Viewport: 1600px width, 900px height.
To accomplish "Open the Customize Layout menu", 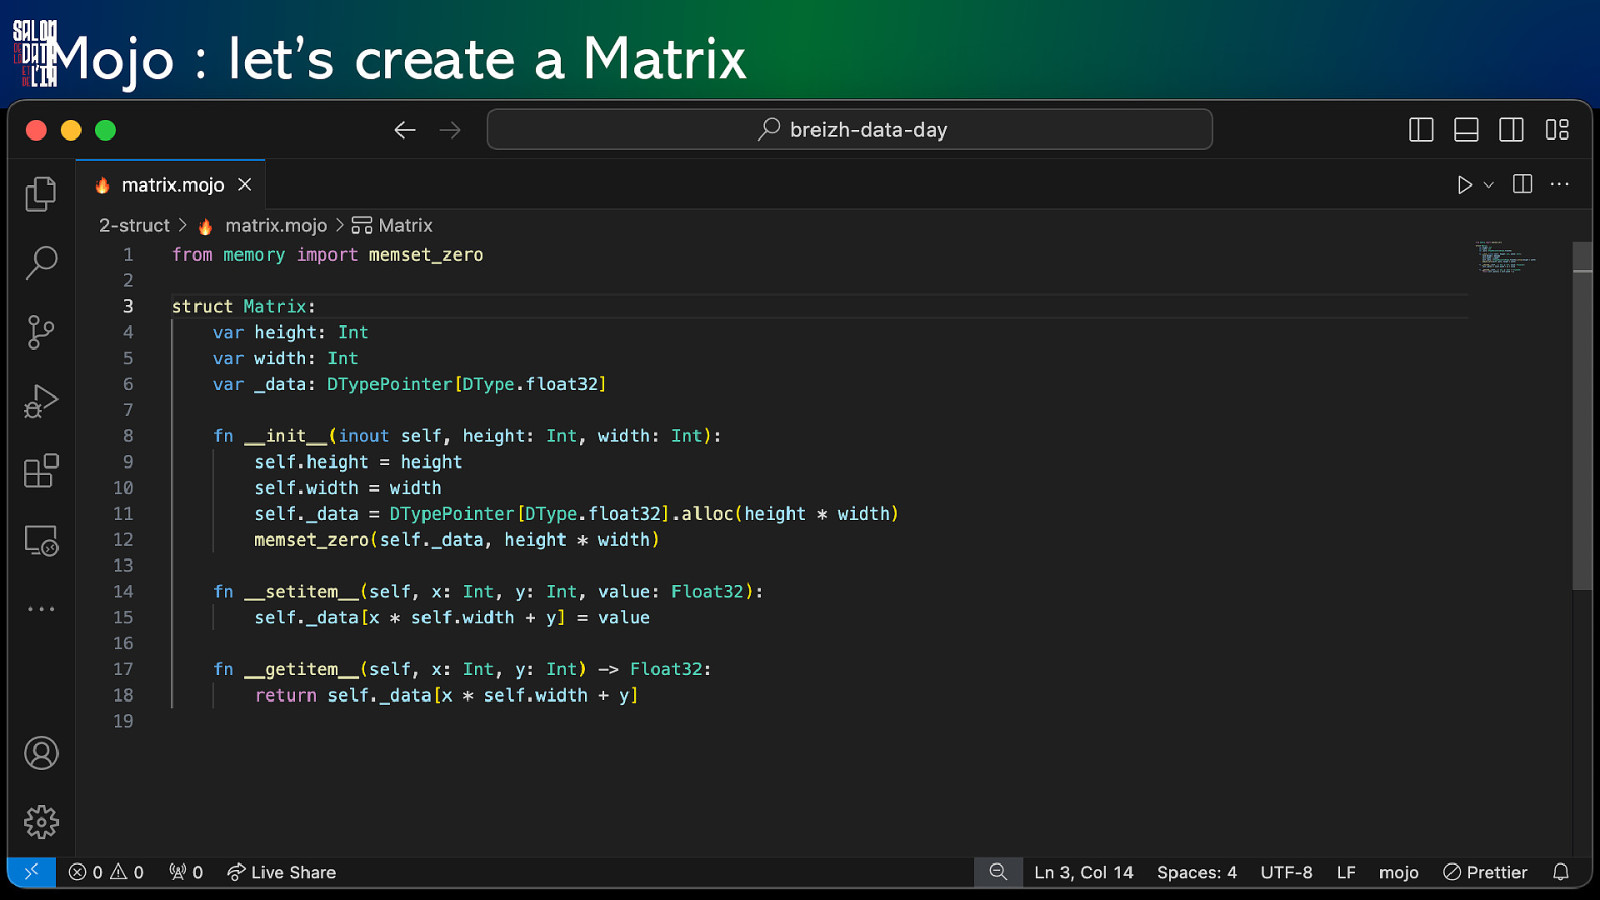I will pos(1557,130).
